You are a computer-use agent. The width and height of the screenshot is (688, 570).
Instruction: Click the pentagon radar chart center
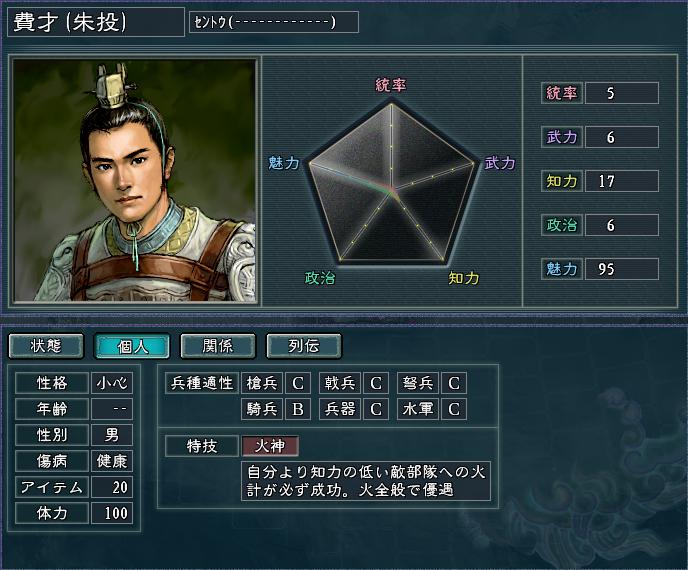tap(391, 189)
